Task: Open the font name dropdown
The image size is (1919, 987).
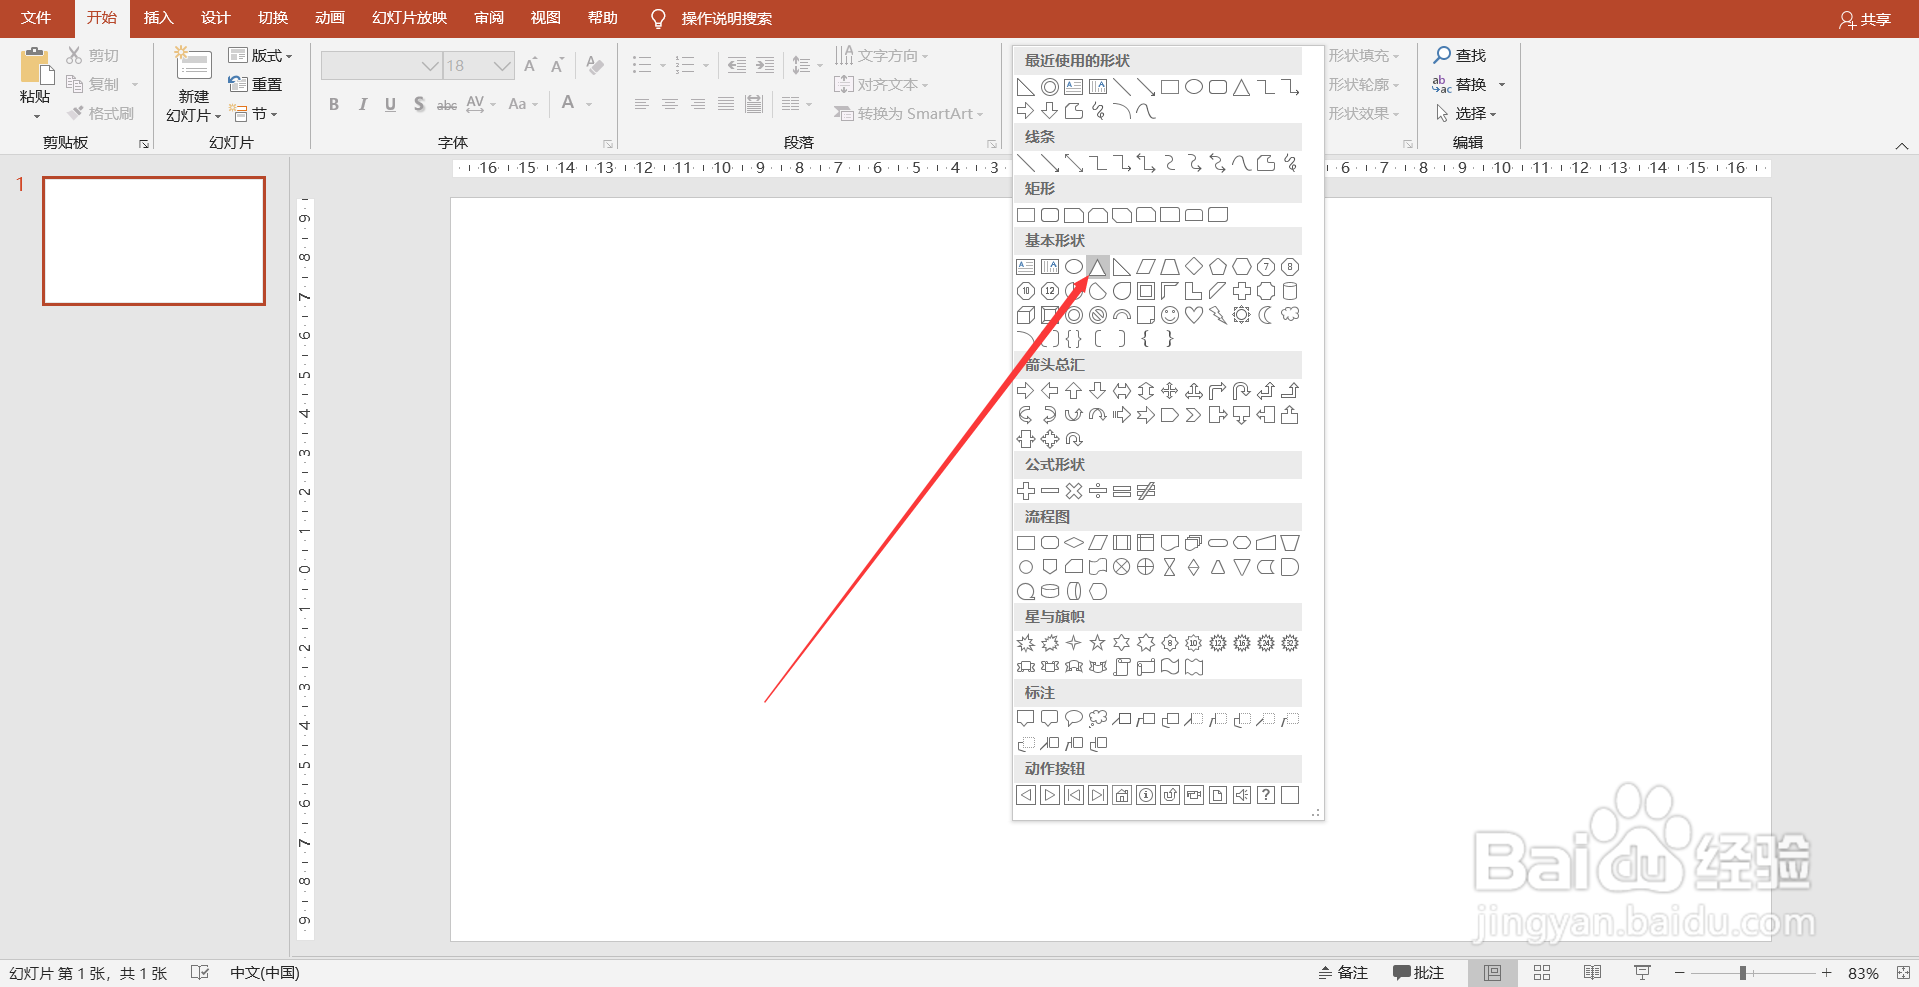Action: (x=430, y=66)
